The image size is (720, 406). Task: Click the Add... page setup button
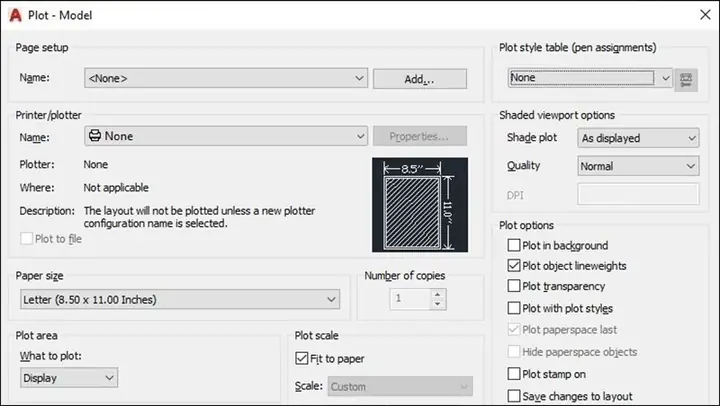(x=420, y=79)
